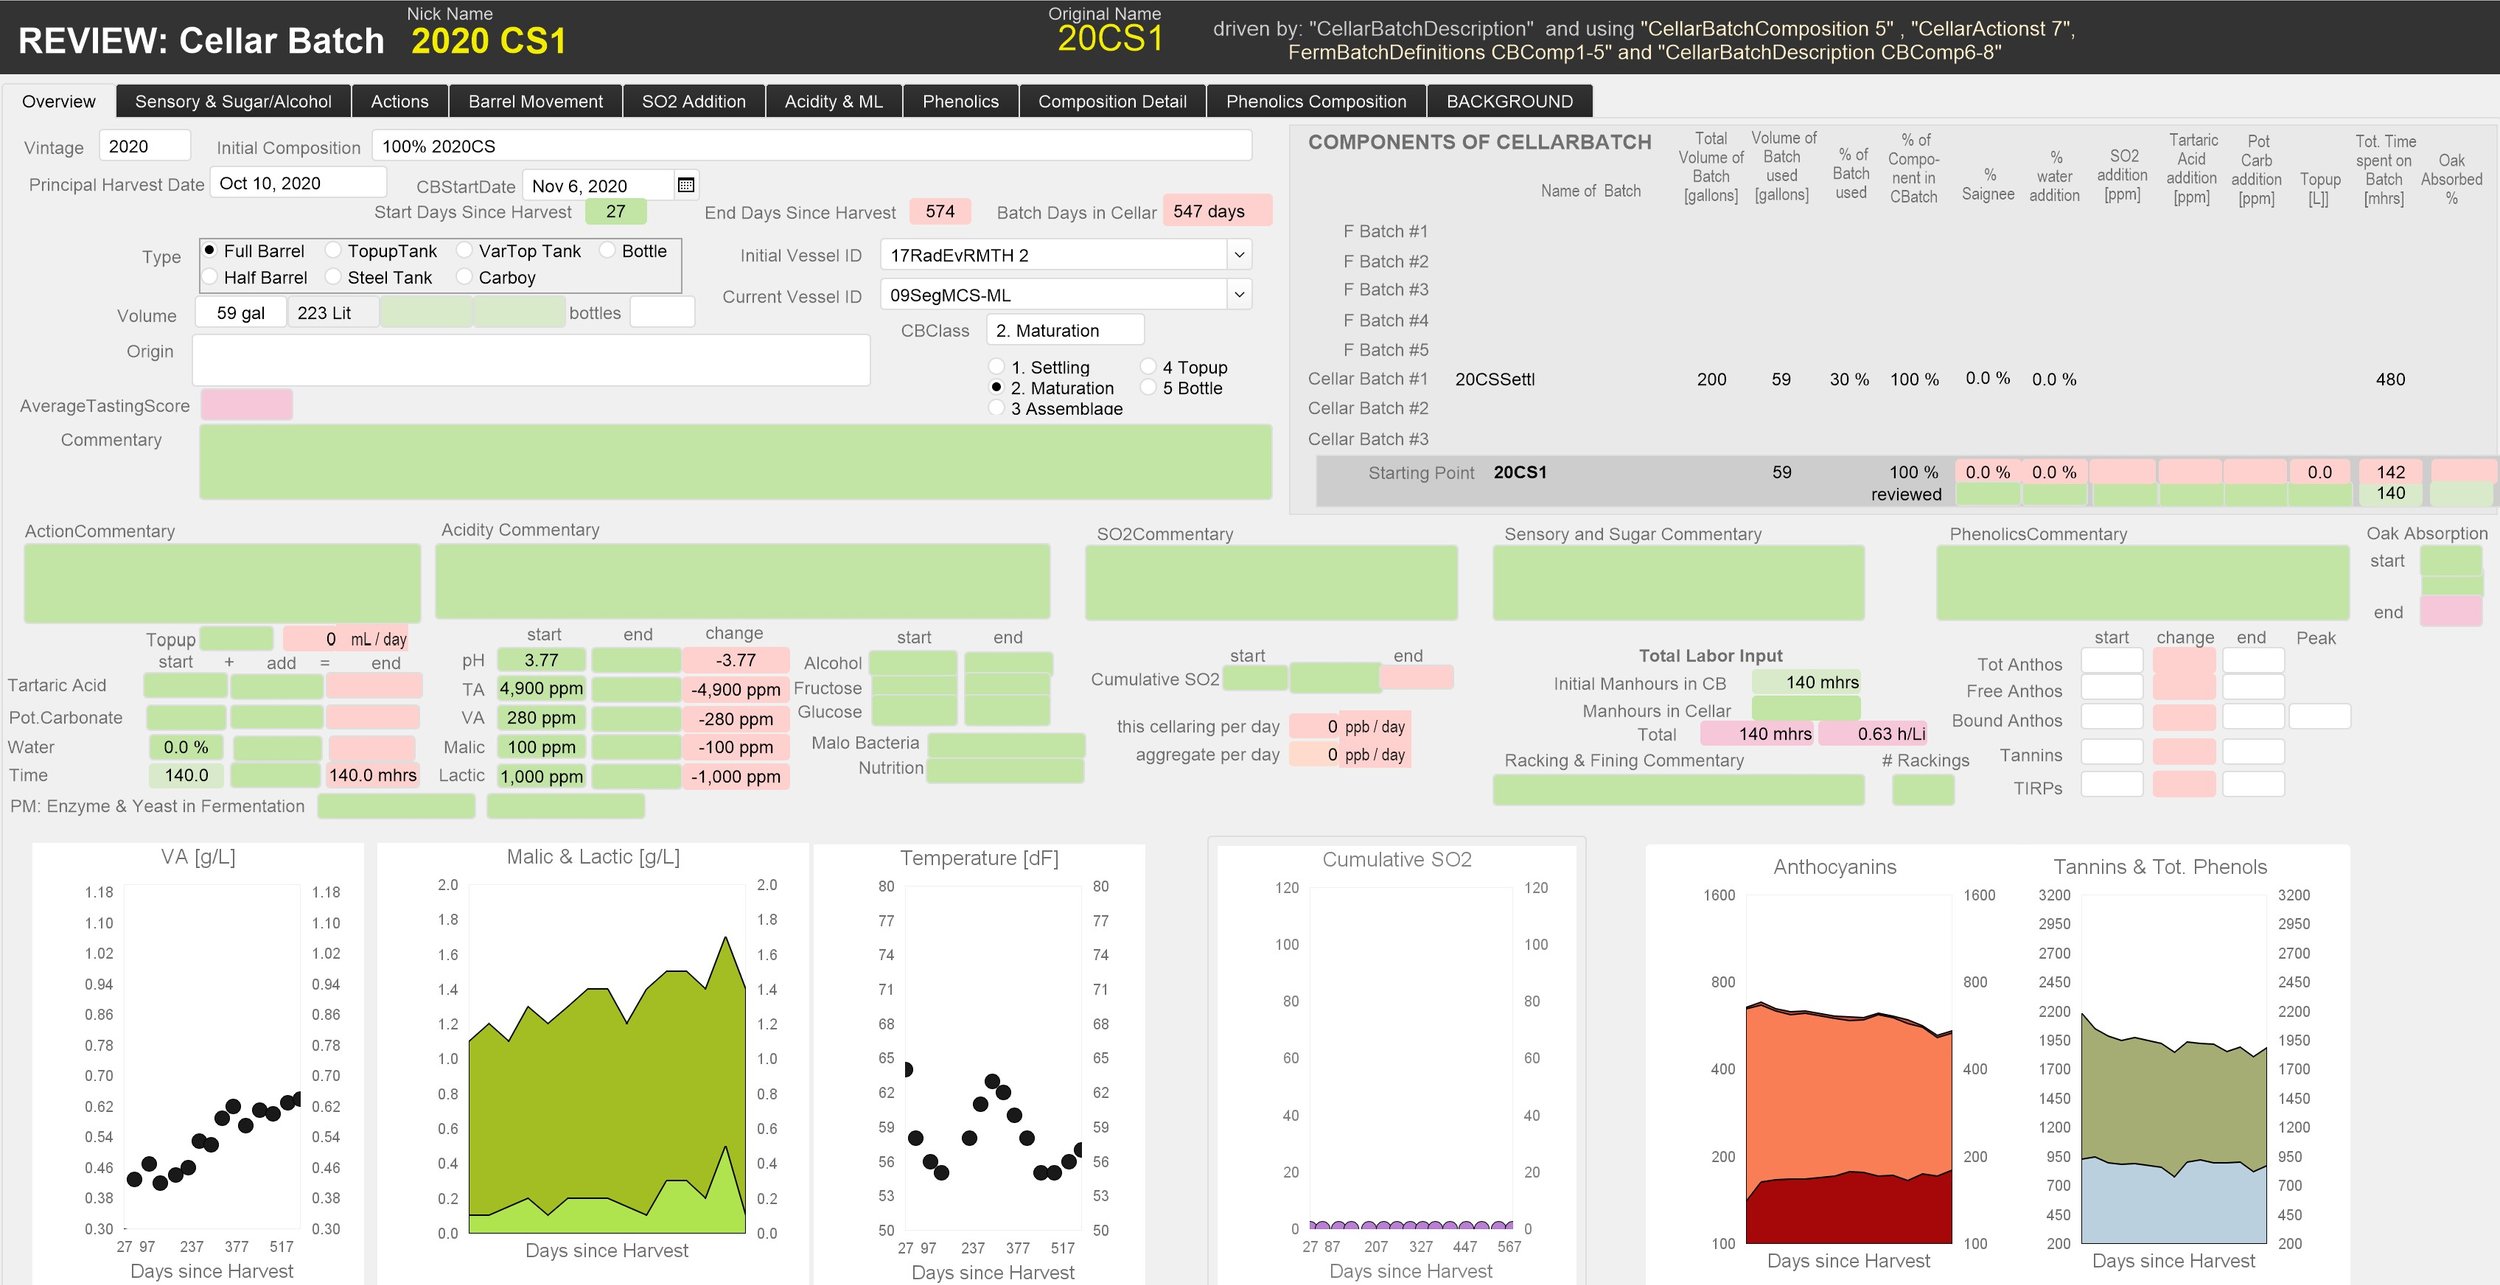The height and width of the screenshot is (1285, 2500).
Task: Click the Volume 59 gal field
Action: pos(240,312)
